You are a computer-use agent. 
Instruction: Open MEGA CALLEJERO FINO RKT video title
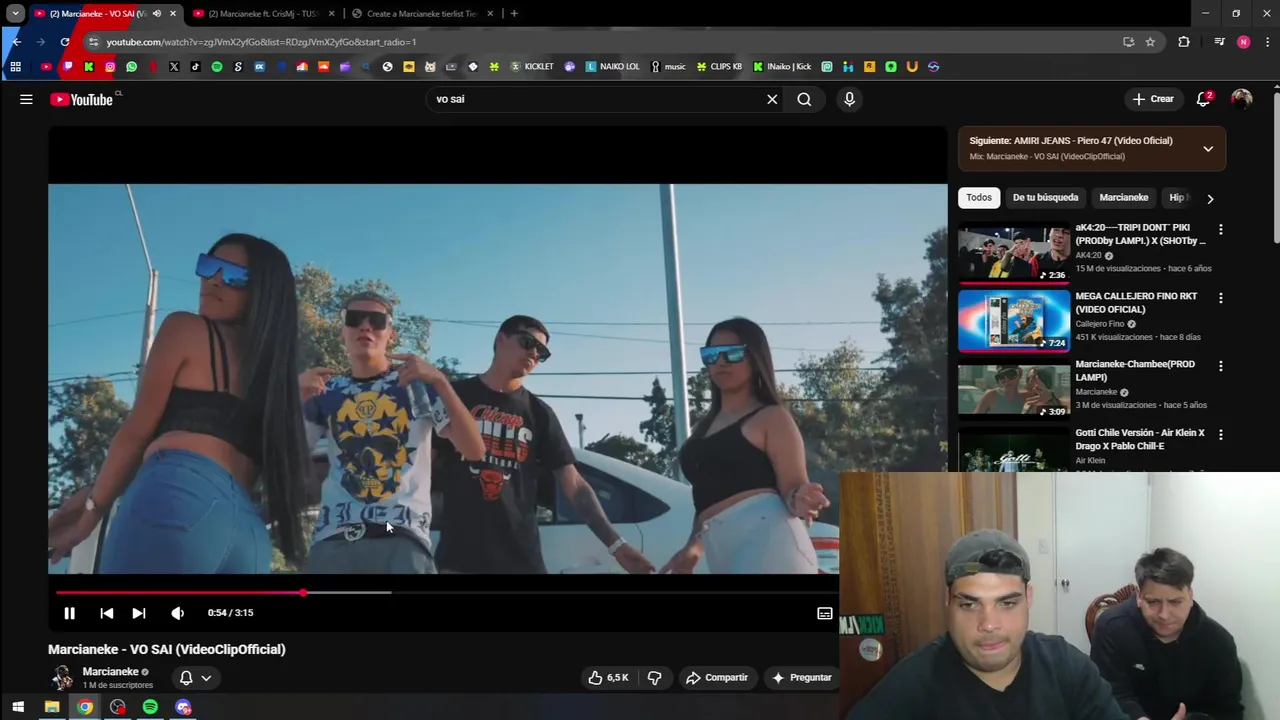1136,303
